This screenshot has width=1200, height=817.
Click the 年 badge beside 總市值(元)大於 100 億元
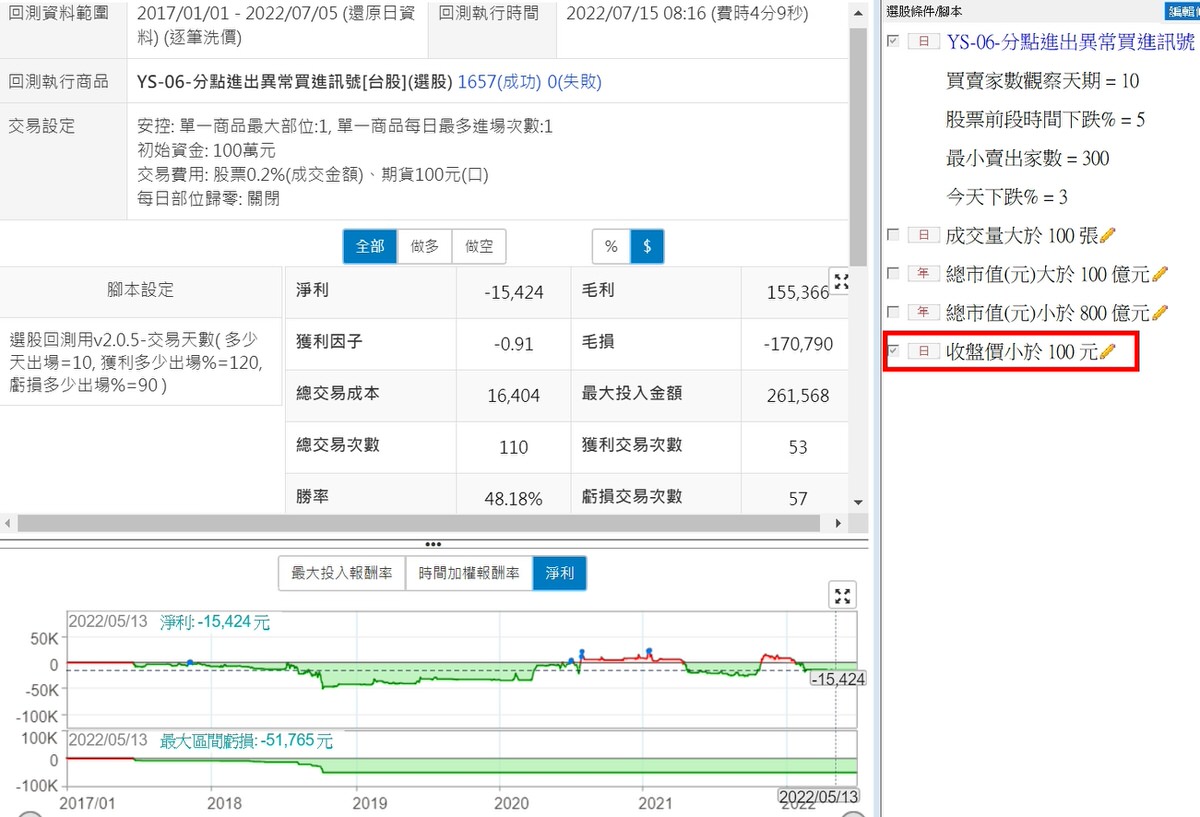tap(922, 274)
